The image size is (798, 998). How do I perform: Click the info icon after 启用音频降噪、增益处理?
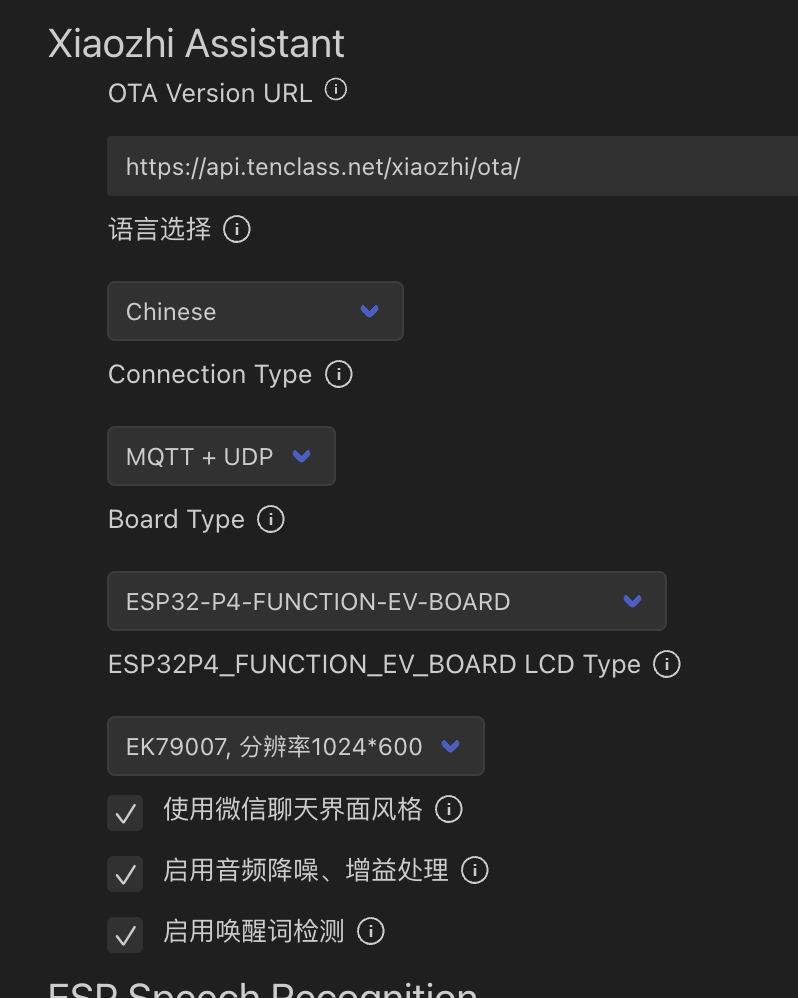475,870
